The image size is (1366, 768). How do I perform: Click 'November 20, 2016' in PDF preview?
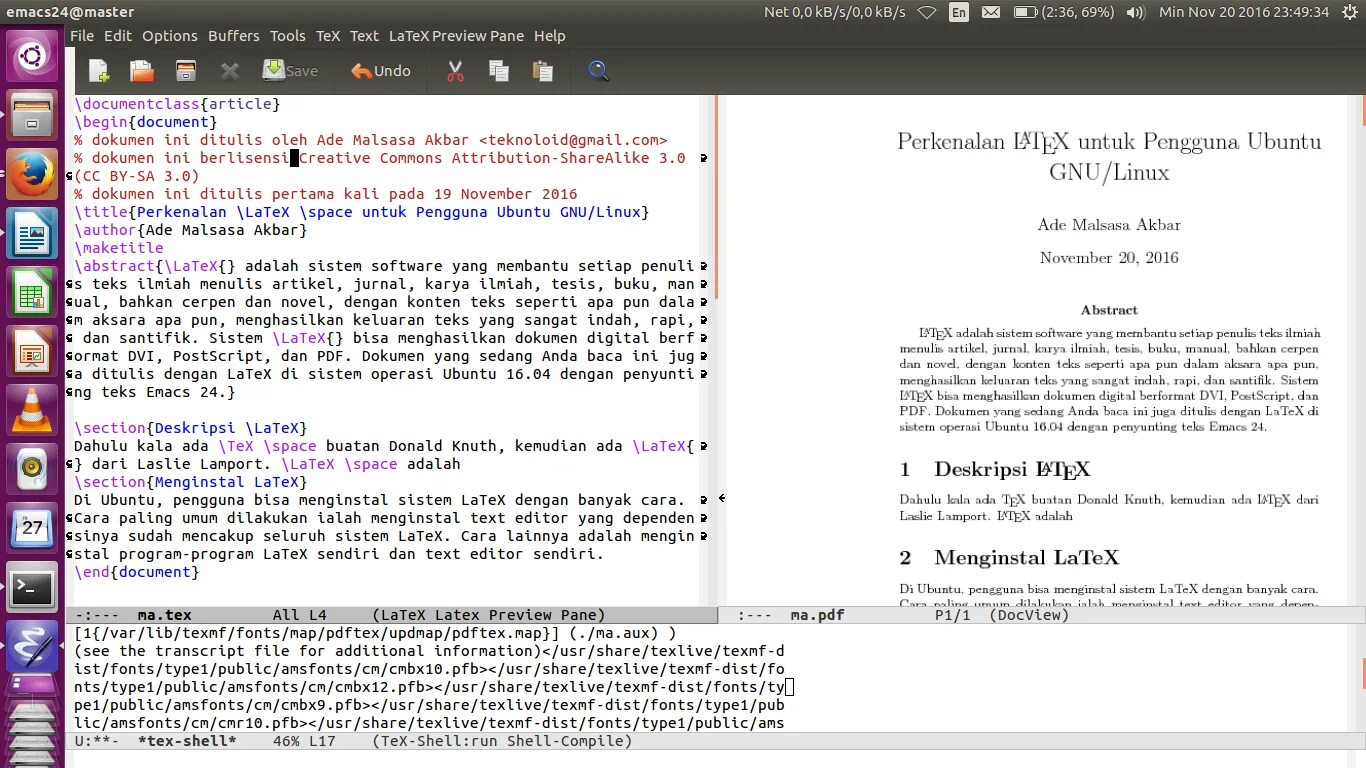pos(1109,258)
